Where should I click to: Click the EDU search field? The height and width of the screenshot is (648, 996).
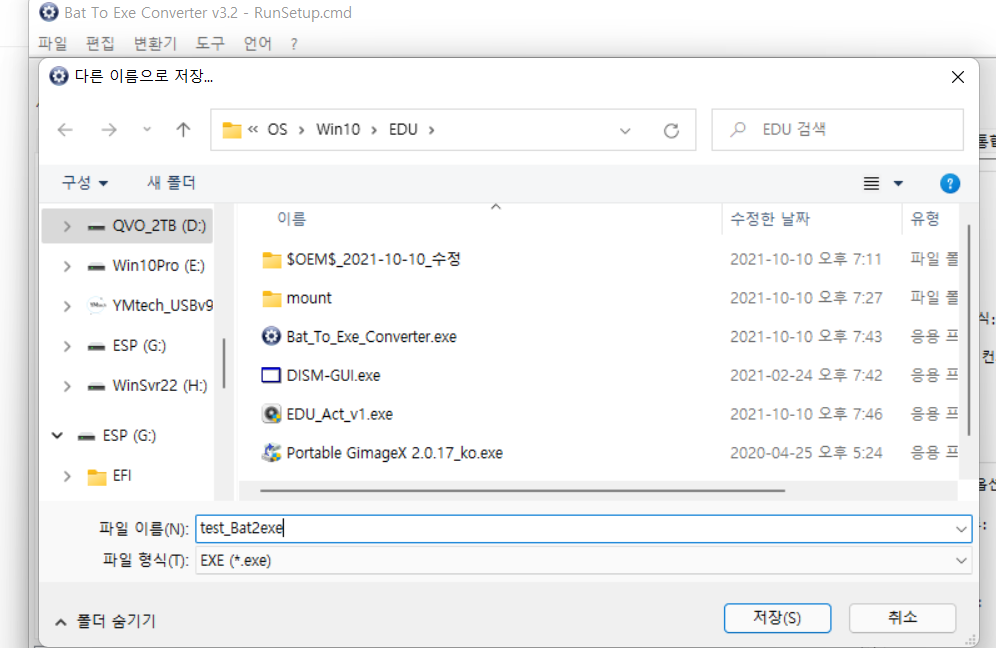837,130
